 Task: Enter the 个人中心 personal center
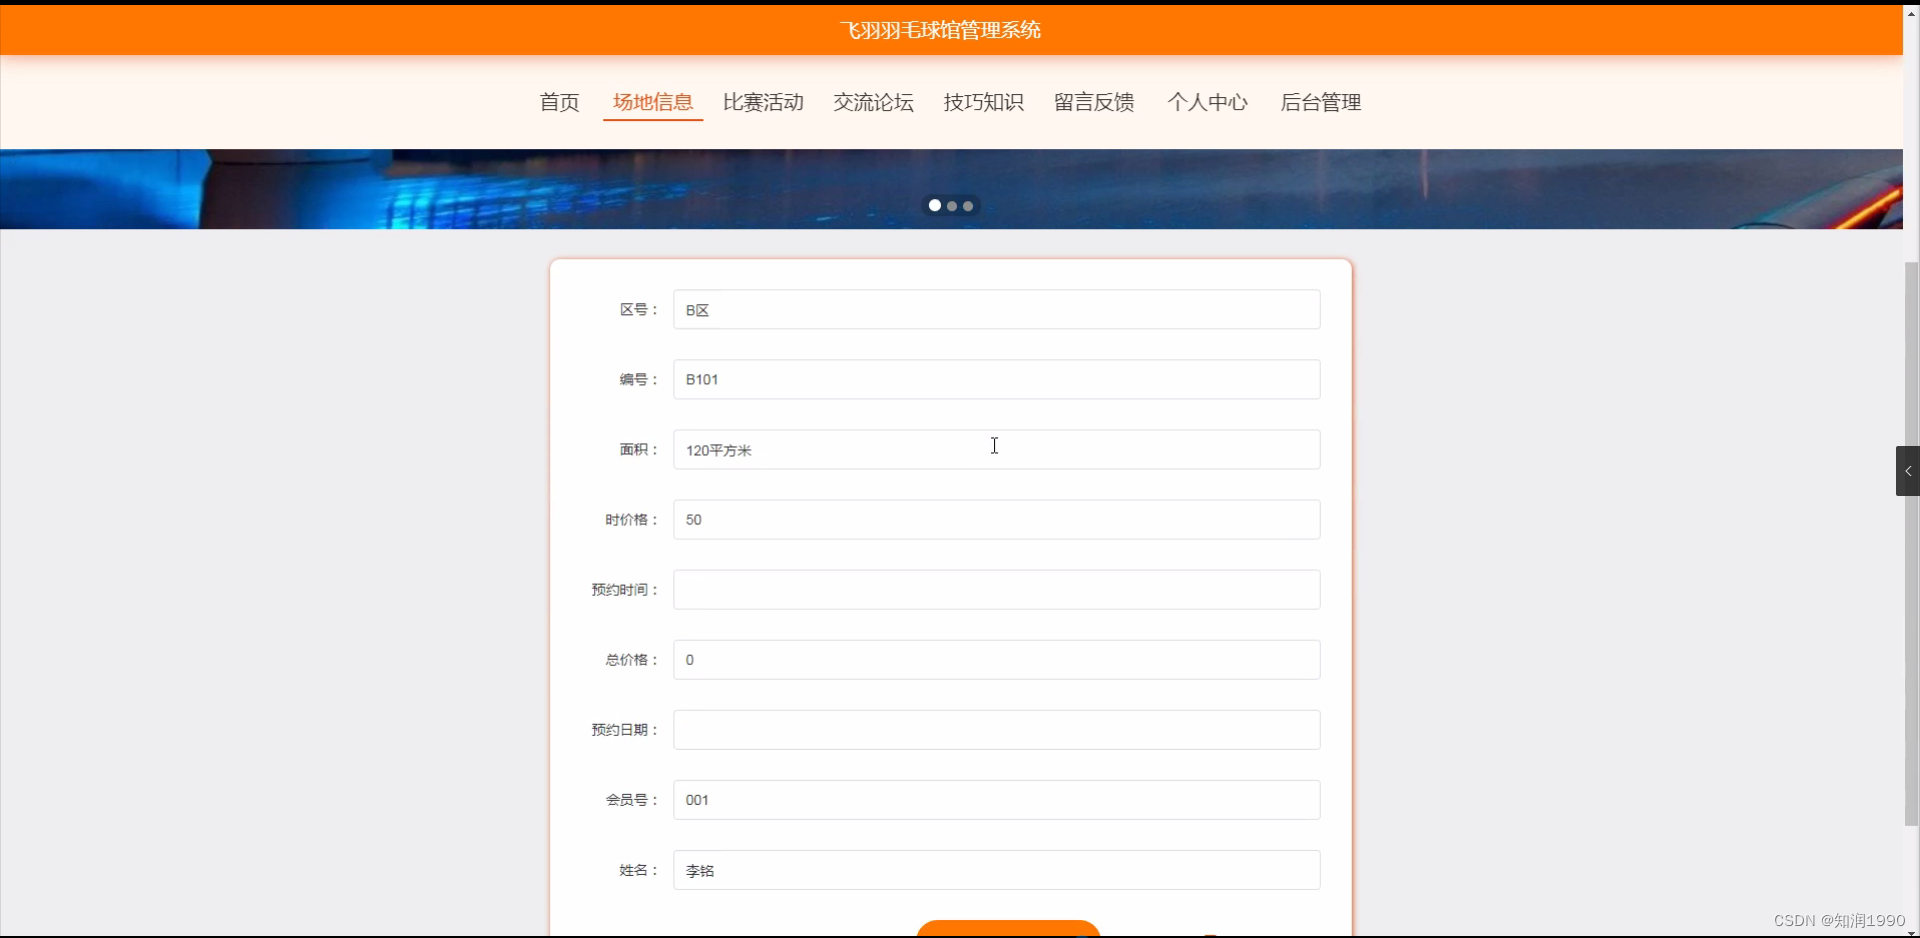pos(1207,102)
